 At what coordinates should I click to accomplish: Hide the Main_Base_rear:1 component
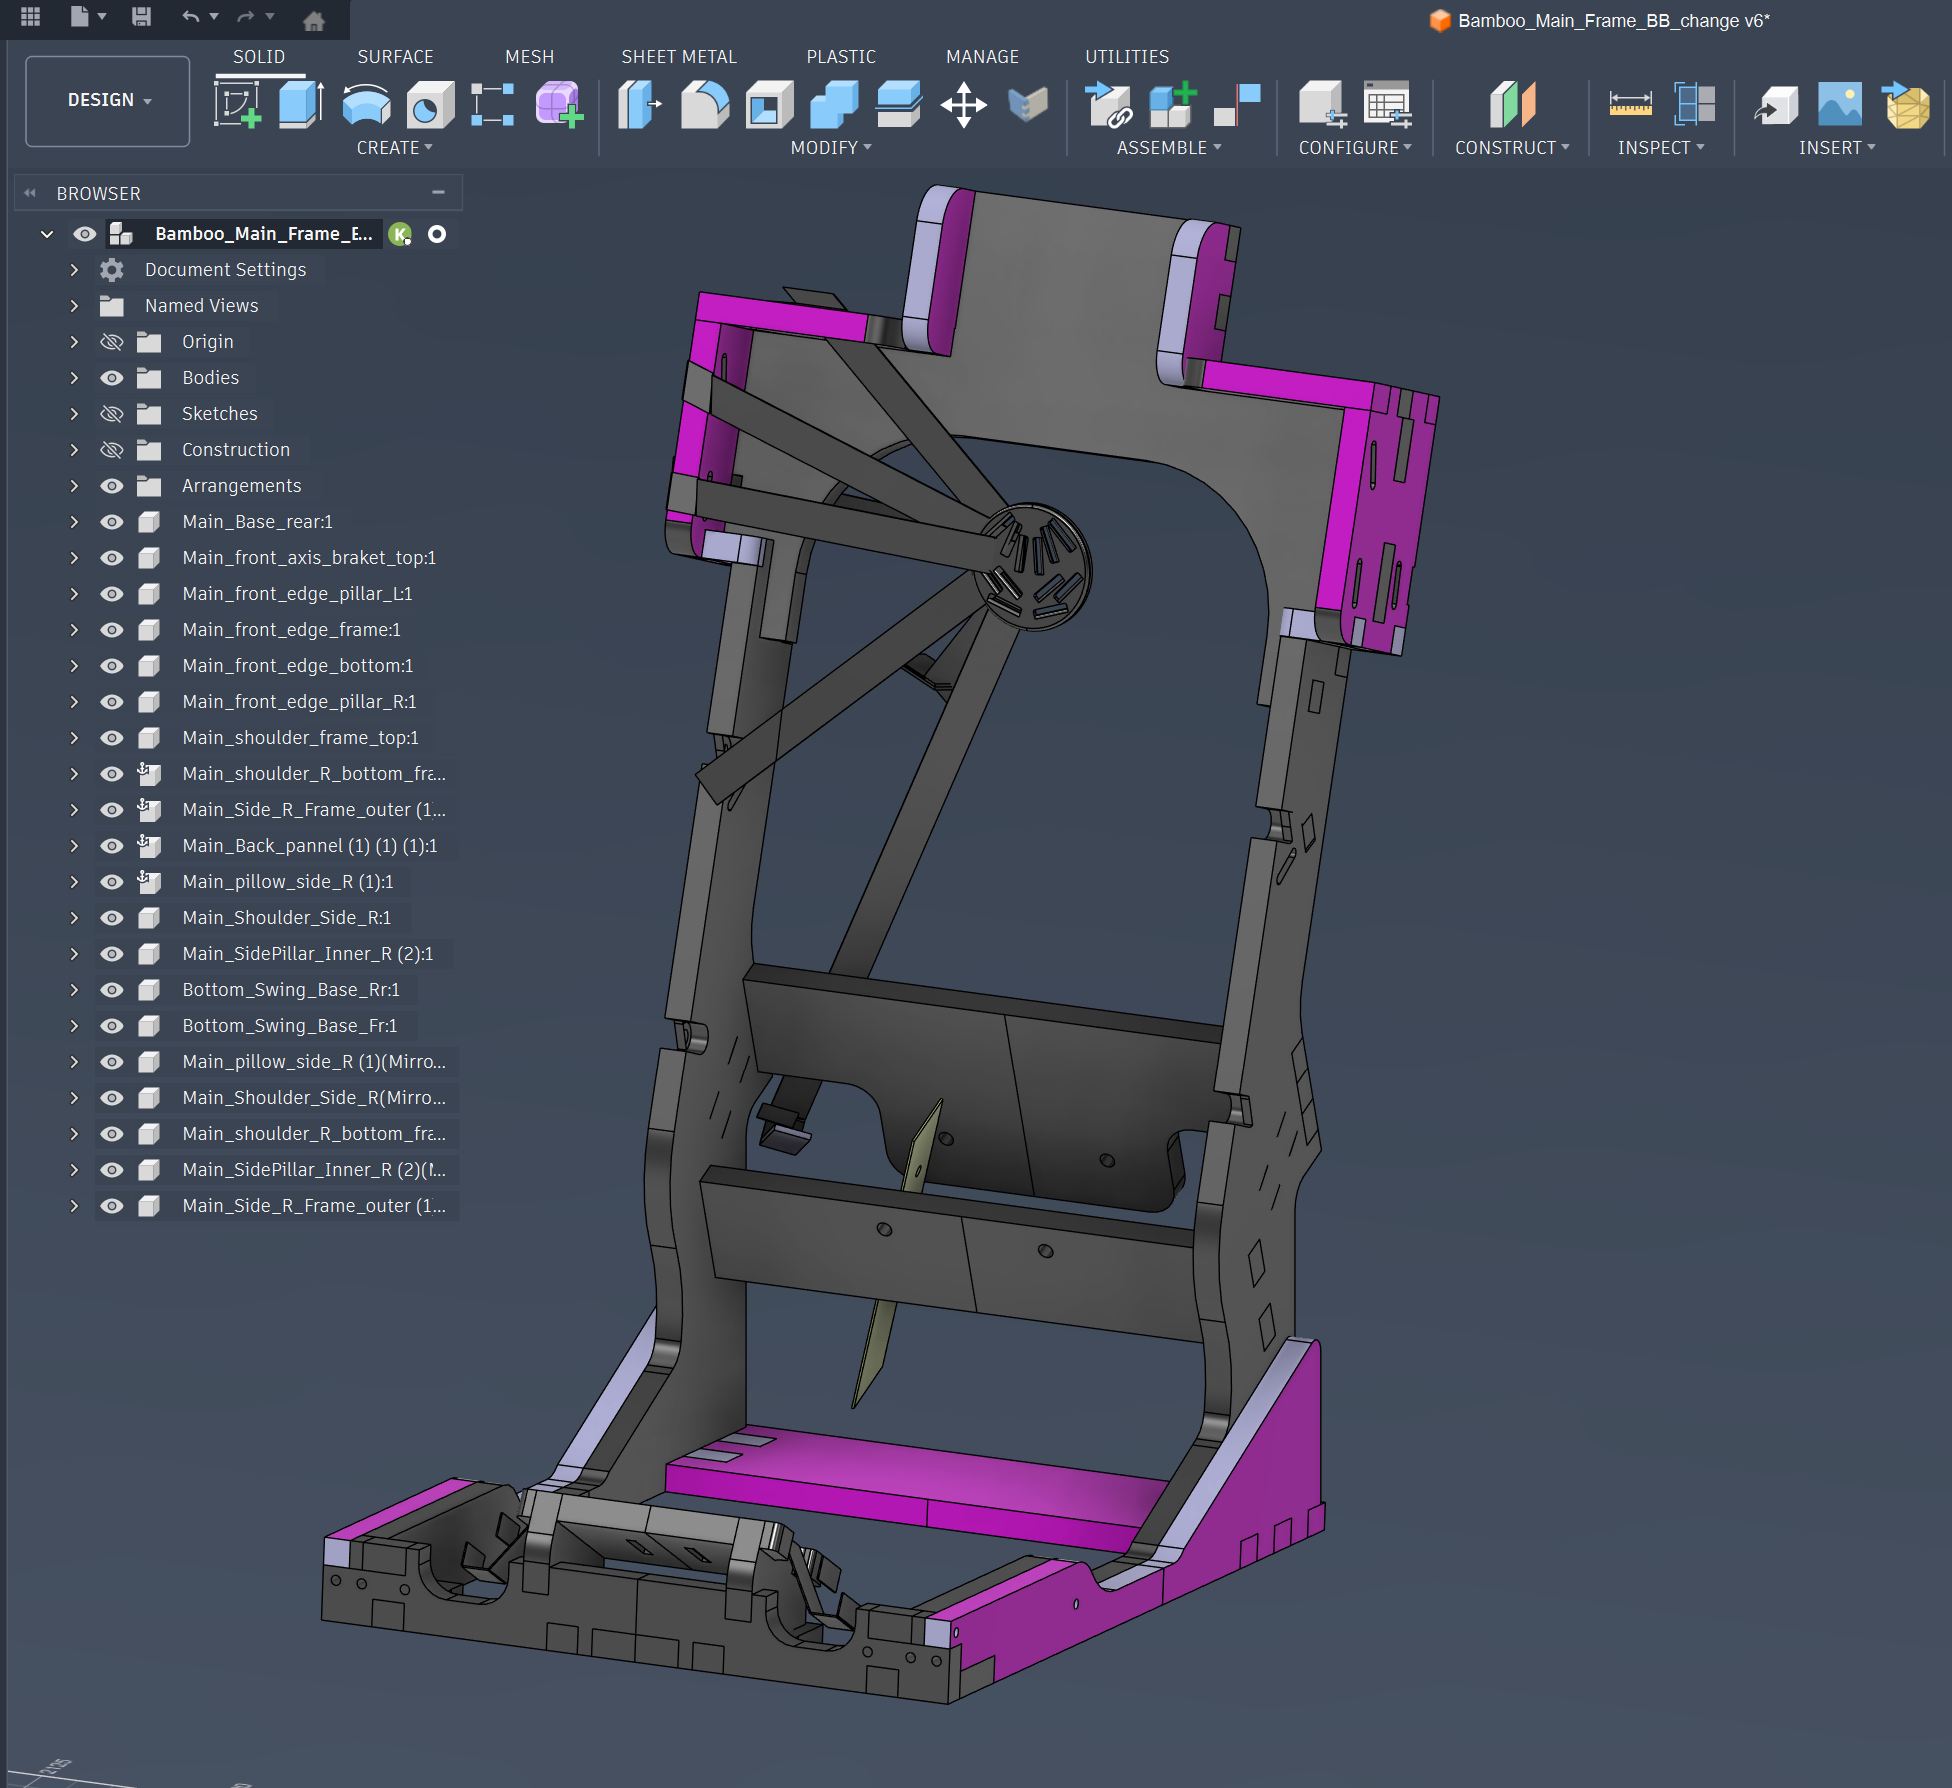tap(112, 522)
